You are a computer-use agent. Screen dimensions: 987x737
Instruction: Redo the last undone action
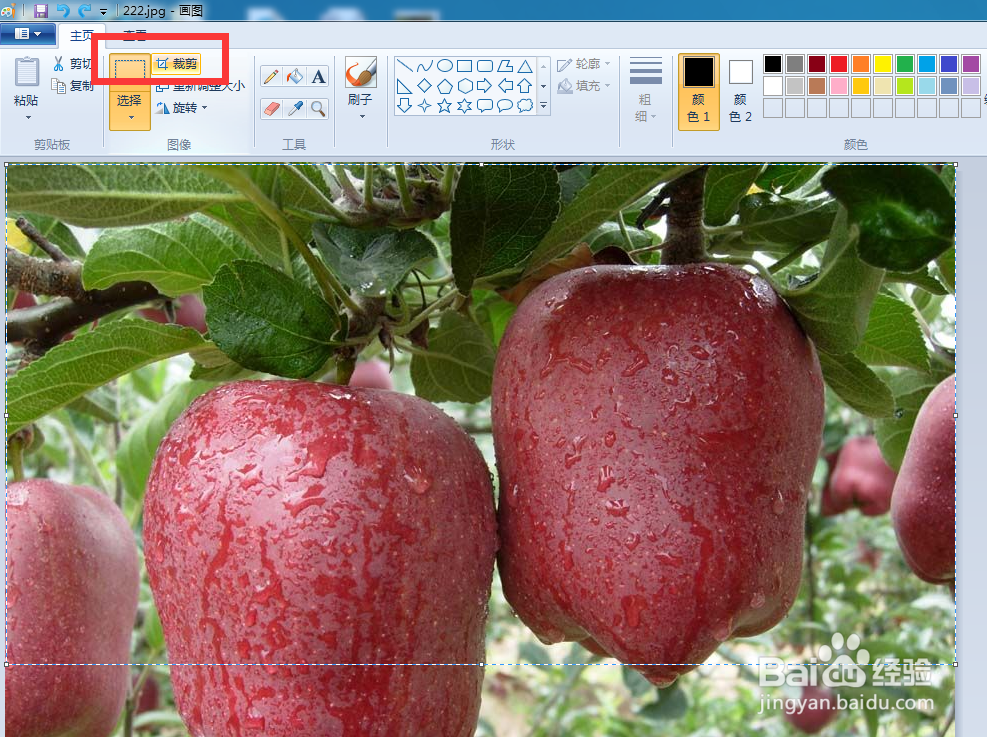[x=84, y=11]
